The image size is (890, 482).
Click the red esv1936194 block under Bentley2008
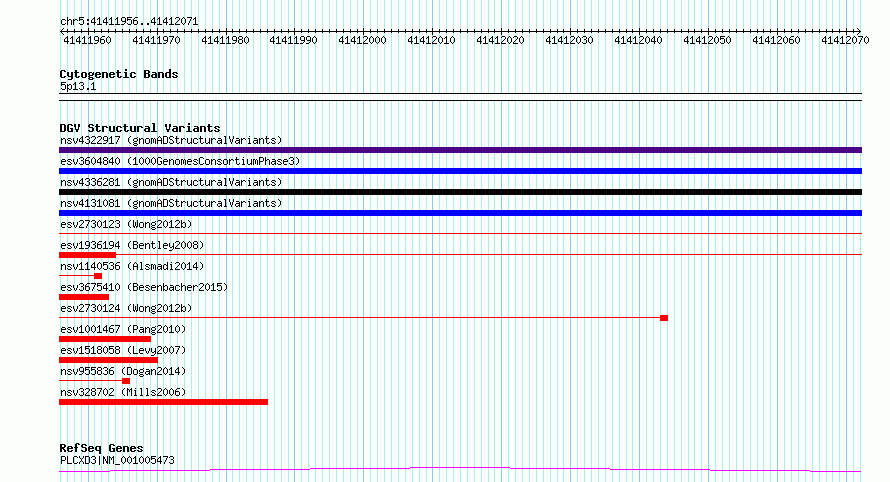[x=87, y=255]
